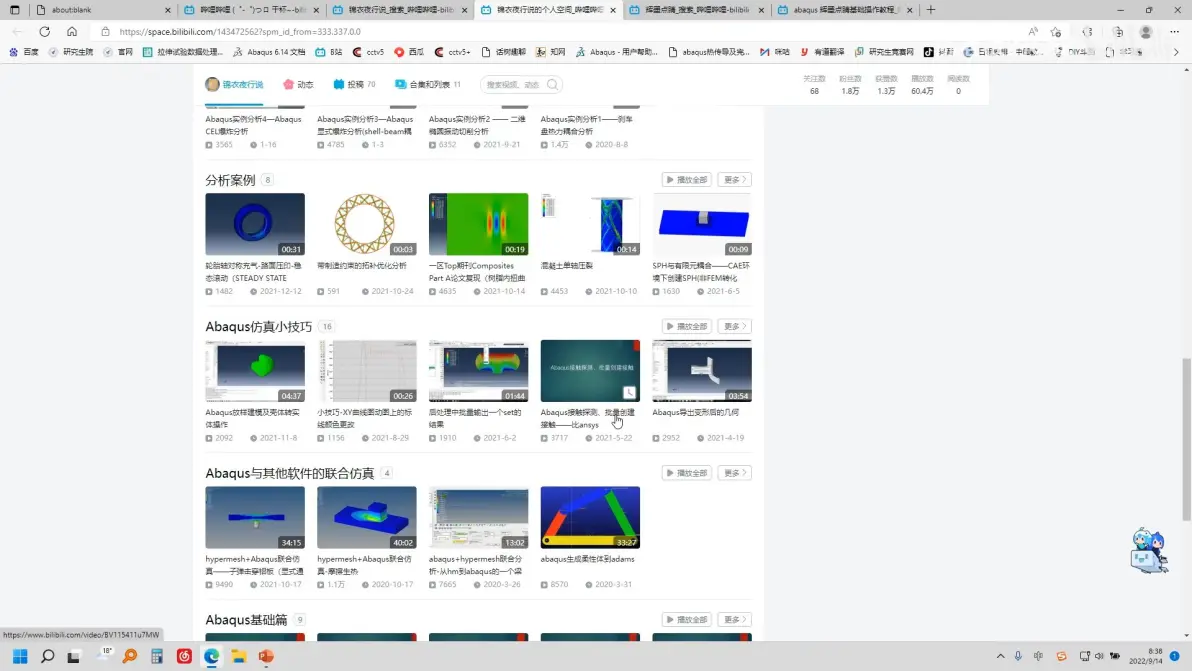This screenshot has width=1192, height=671.
Task: Play all Abaqus仿真小技巧 videos
Action: [686, 326]
